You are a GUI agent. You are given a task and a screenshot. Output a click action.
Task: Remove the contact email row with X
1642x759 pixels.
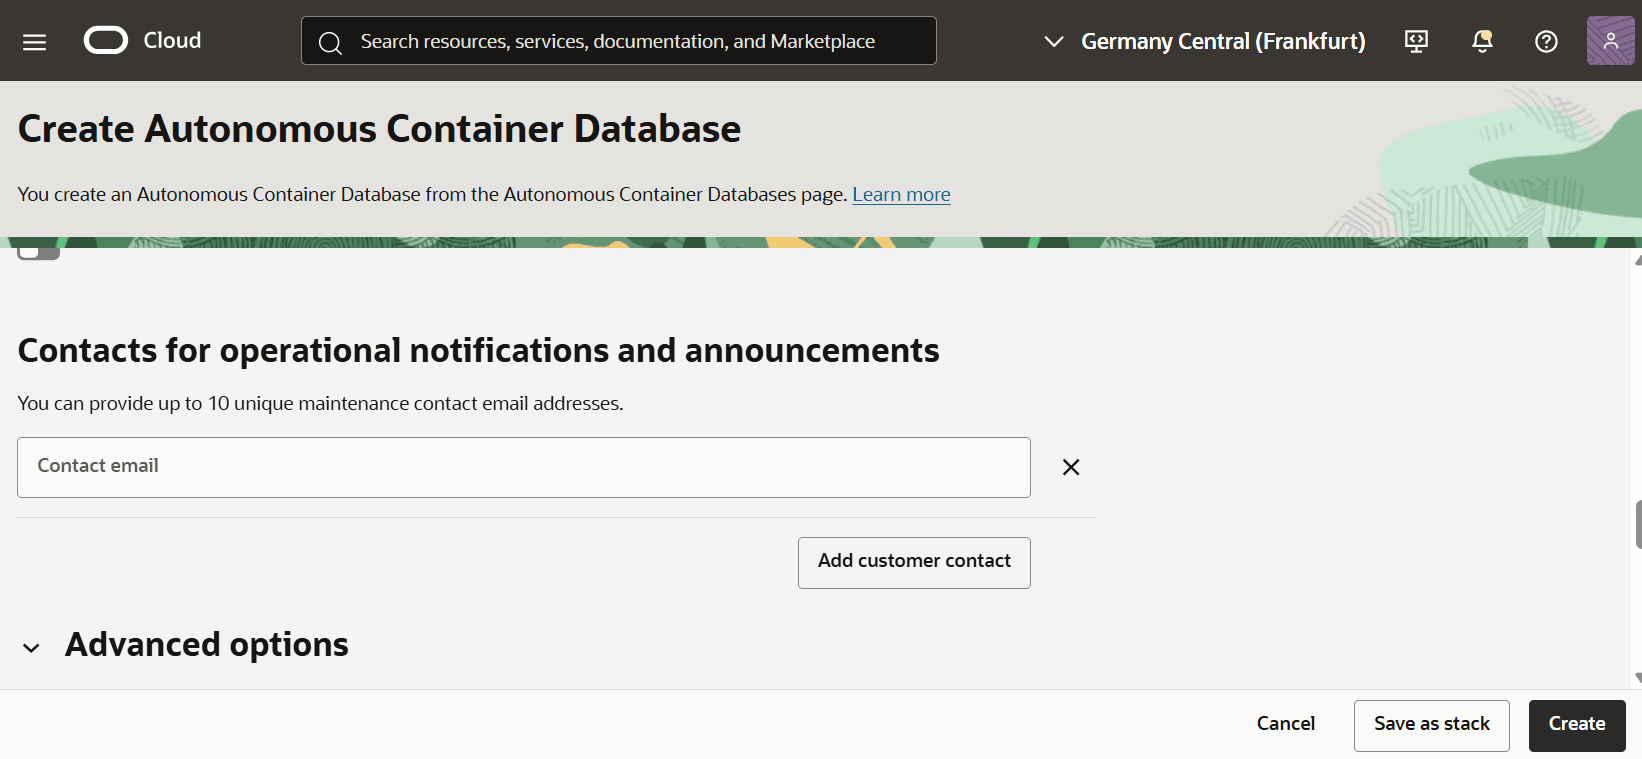[x=1071, y=467]
